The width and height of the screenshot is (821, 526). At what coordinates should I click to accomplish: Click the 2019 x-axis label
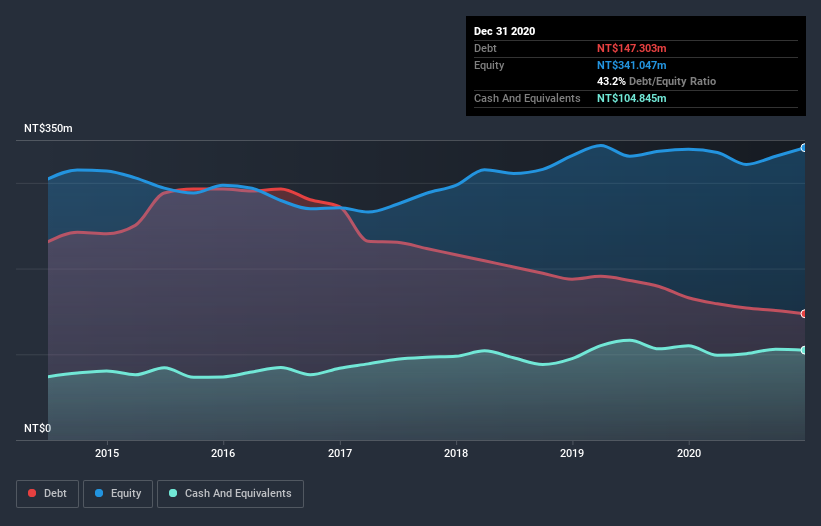click(x=572, y=453)
